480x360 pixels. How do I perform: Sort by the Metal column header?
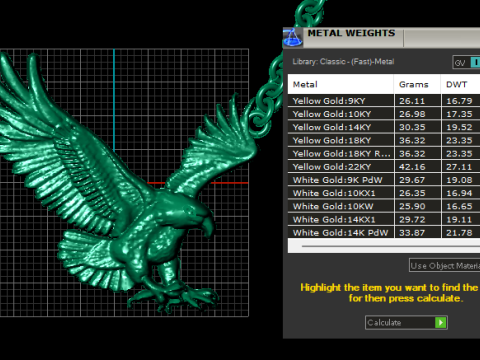click(341, 84)
